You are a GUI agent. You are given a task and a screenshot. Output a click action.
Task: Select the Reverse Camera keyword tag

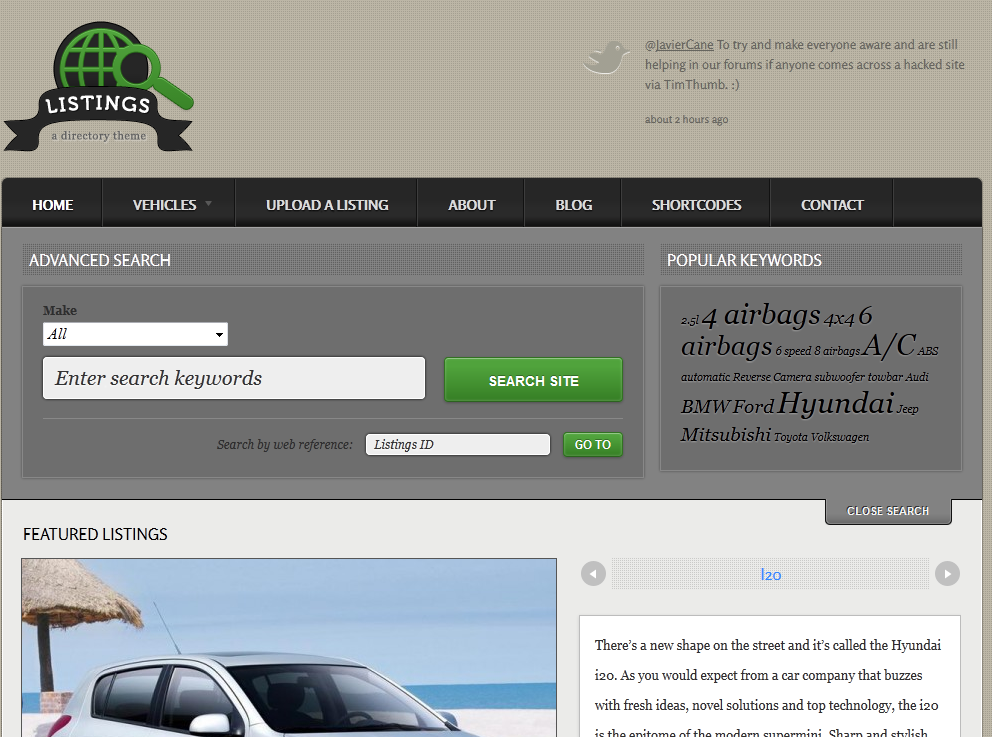772,377
